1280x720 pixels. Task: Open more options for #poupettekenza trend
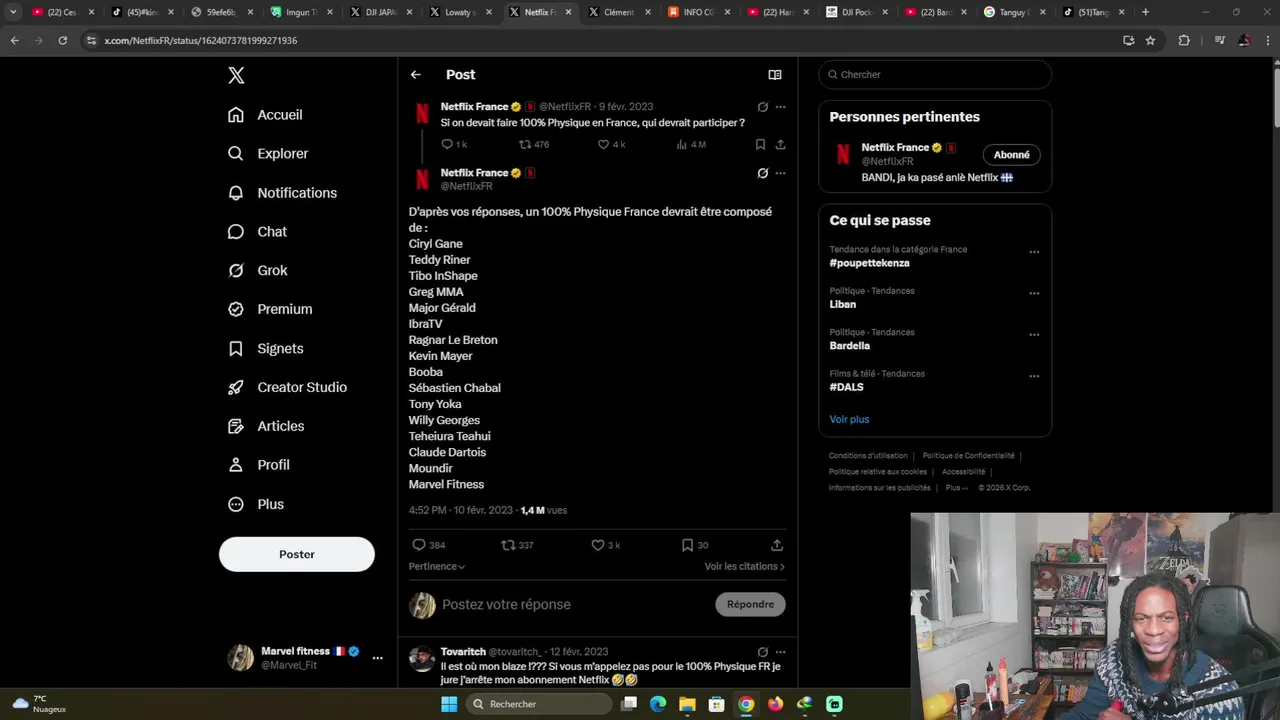click(1034, 252)
